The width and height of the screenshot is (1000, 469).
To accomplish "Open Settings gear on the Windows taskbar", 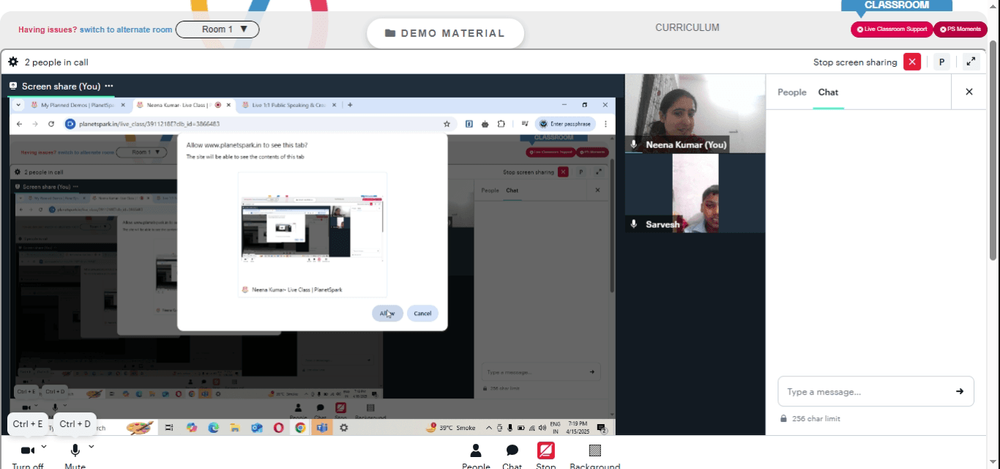I will (x=343, y=428).
